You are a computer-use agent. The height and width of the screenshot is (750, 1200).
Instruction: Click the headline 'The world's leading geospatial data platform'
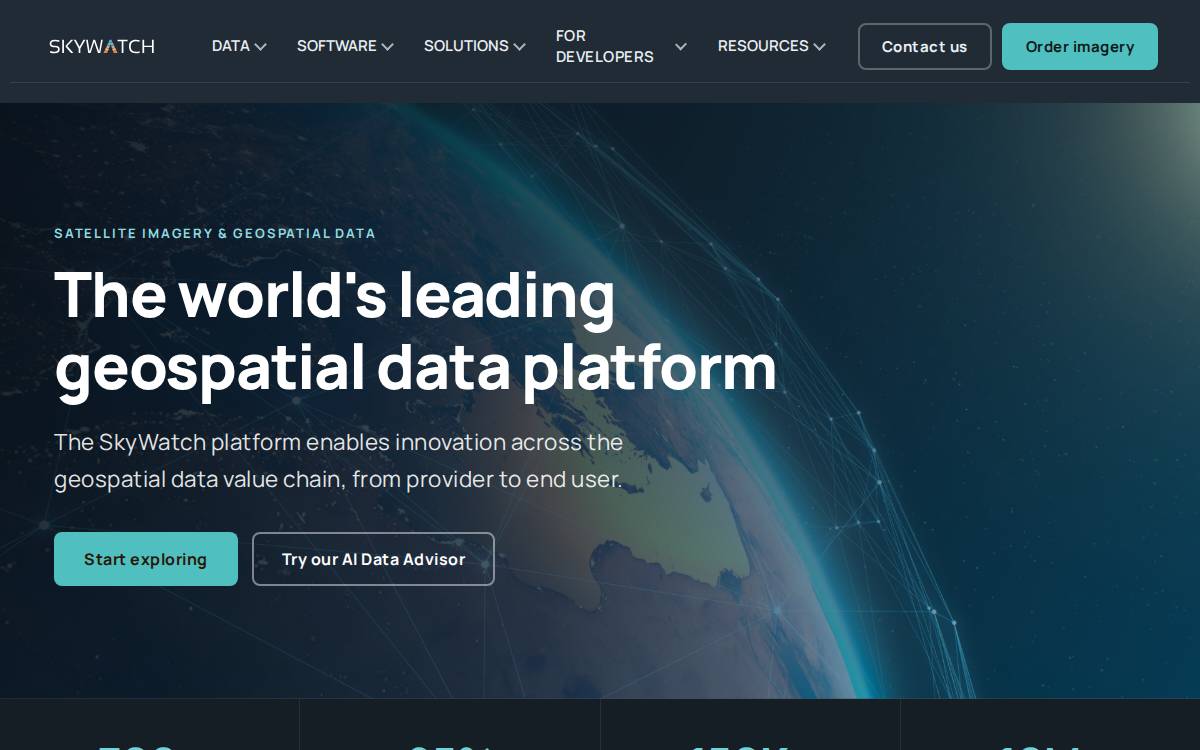tap(415, 331)
